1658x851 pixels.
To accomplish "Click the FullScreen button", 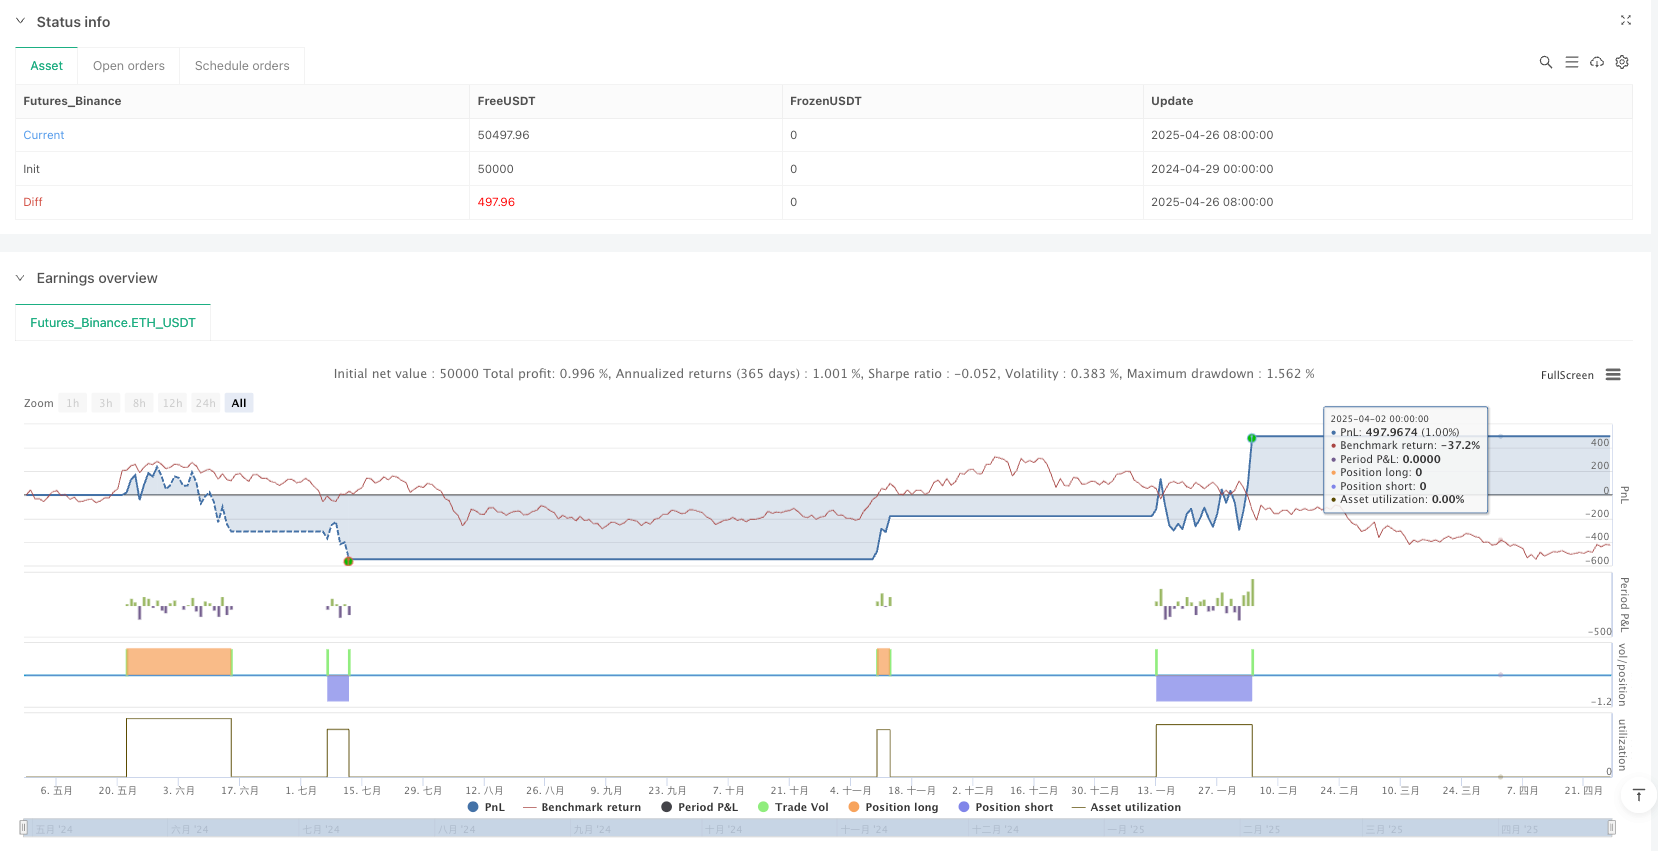I will pos(1567,376).
